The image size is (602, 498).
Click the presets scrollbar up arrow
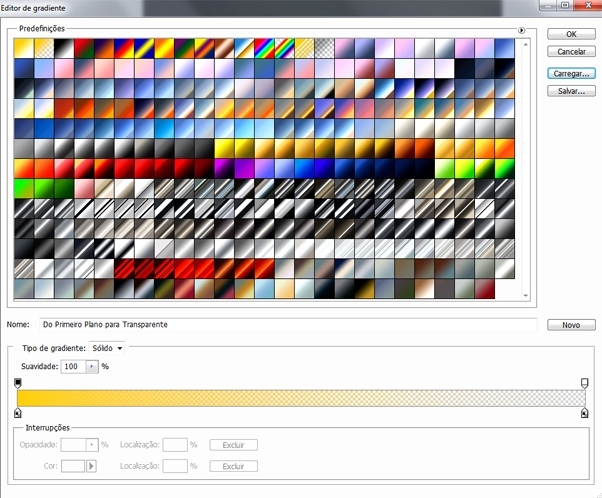point(526,45)
